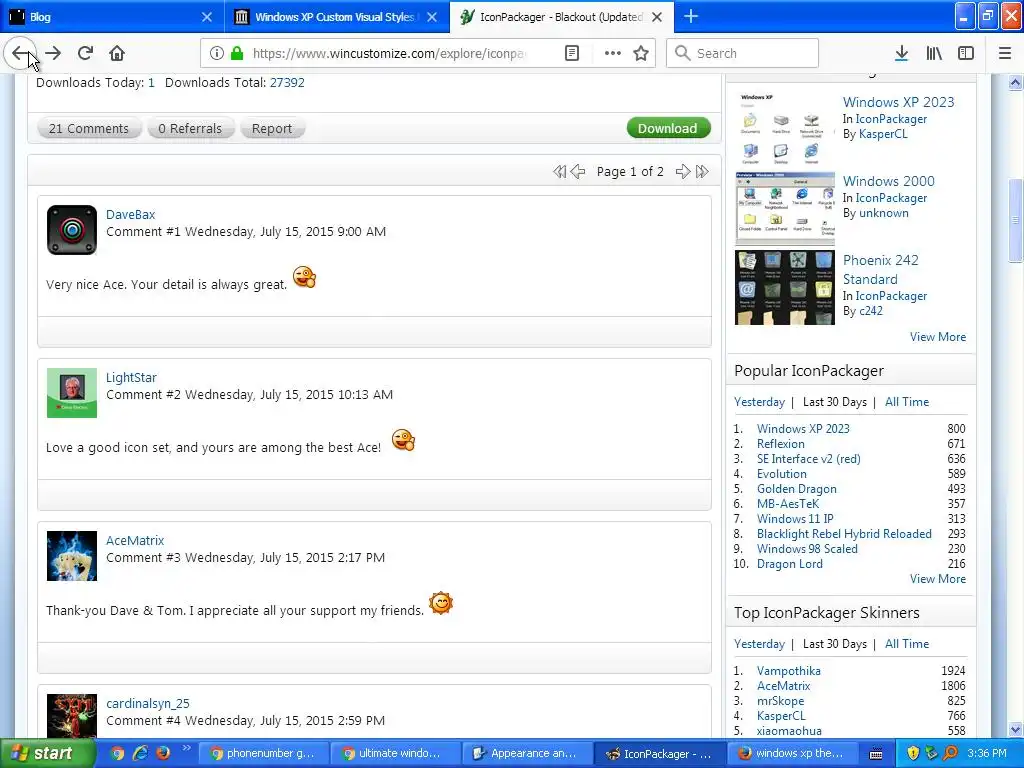Jump to first comments page double-left arrow

(x=560, y=172)
